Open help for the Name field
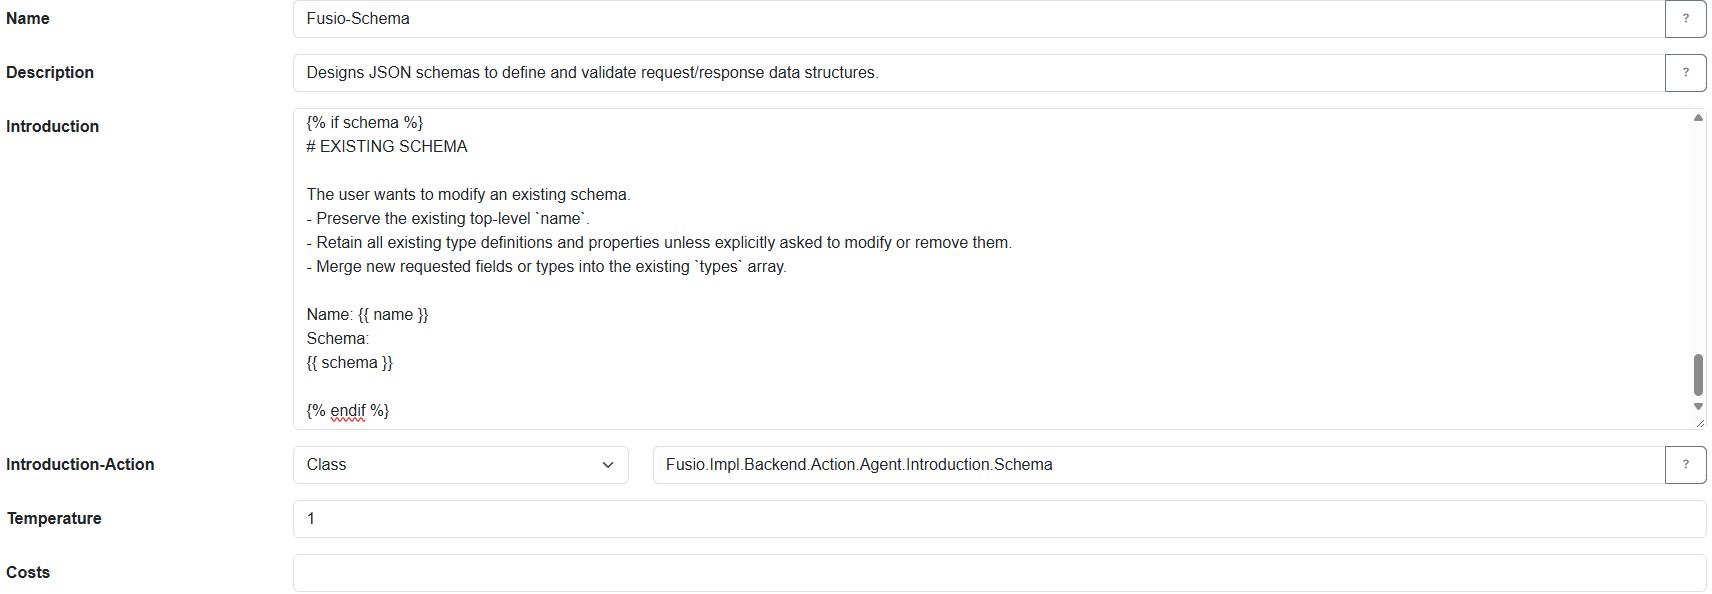The width and height of the screenshot is (1712, 594). (x=1685, y=19)
